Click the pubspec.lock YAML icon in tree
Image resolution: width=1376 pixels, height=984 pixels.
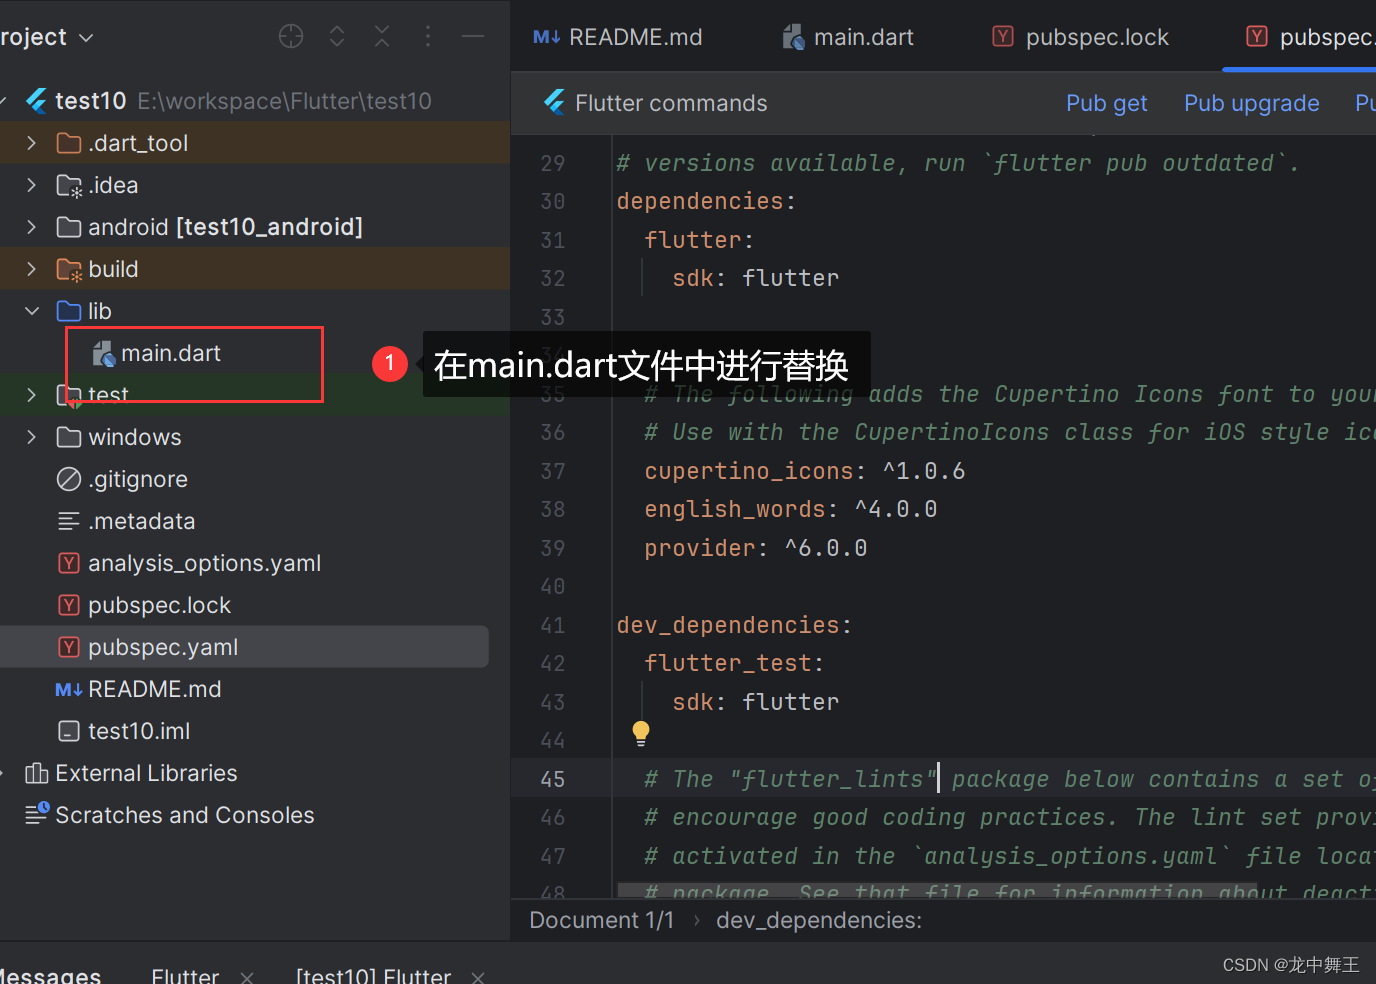pyautogui.click(x=69, y=605)
